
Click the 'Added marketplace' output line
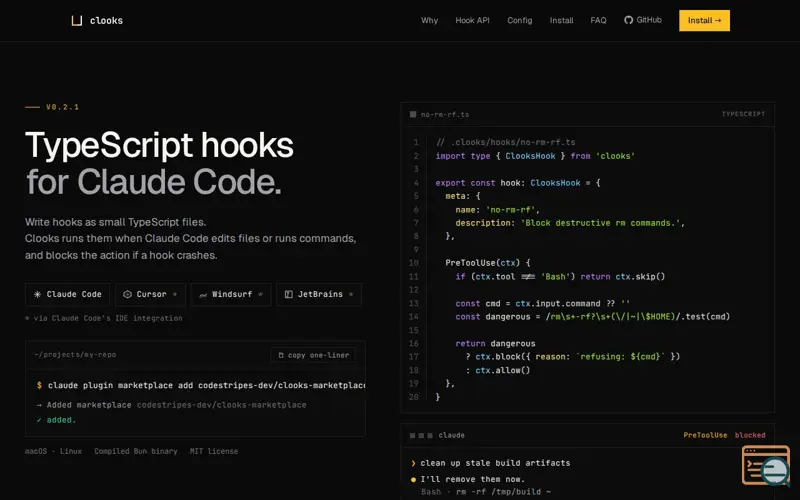pyautogui.click(x=171, y=405)
